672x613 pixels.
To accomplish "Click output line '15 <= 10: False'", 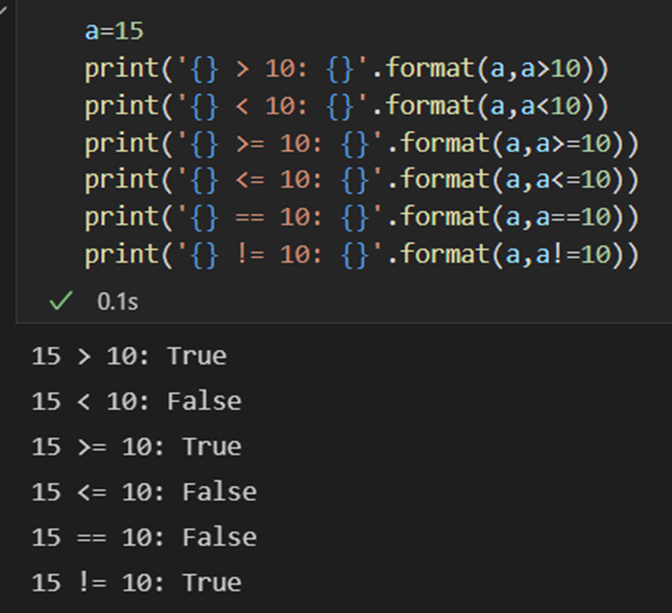I will tap(144, 492).
